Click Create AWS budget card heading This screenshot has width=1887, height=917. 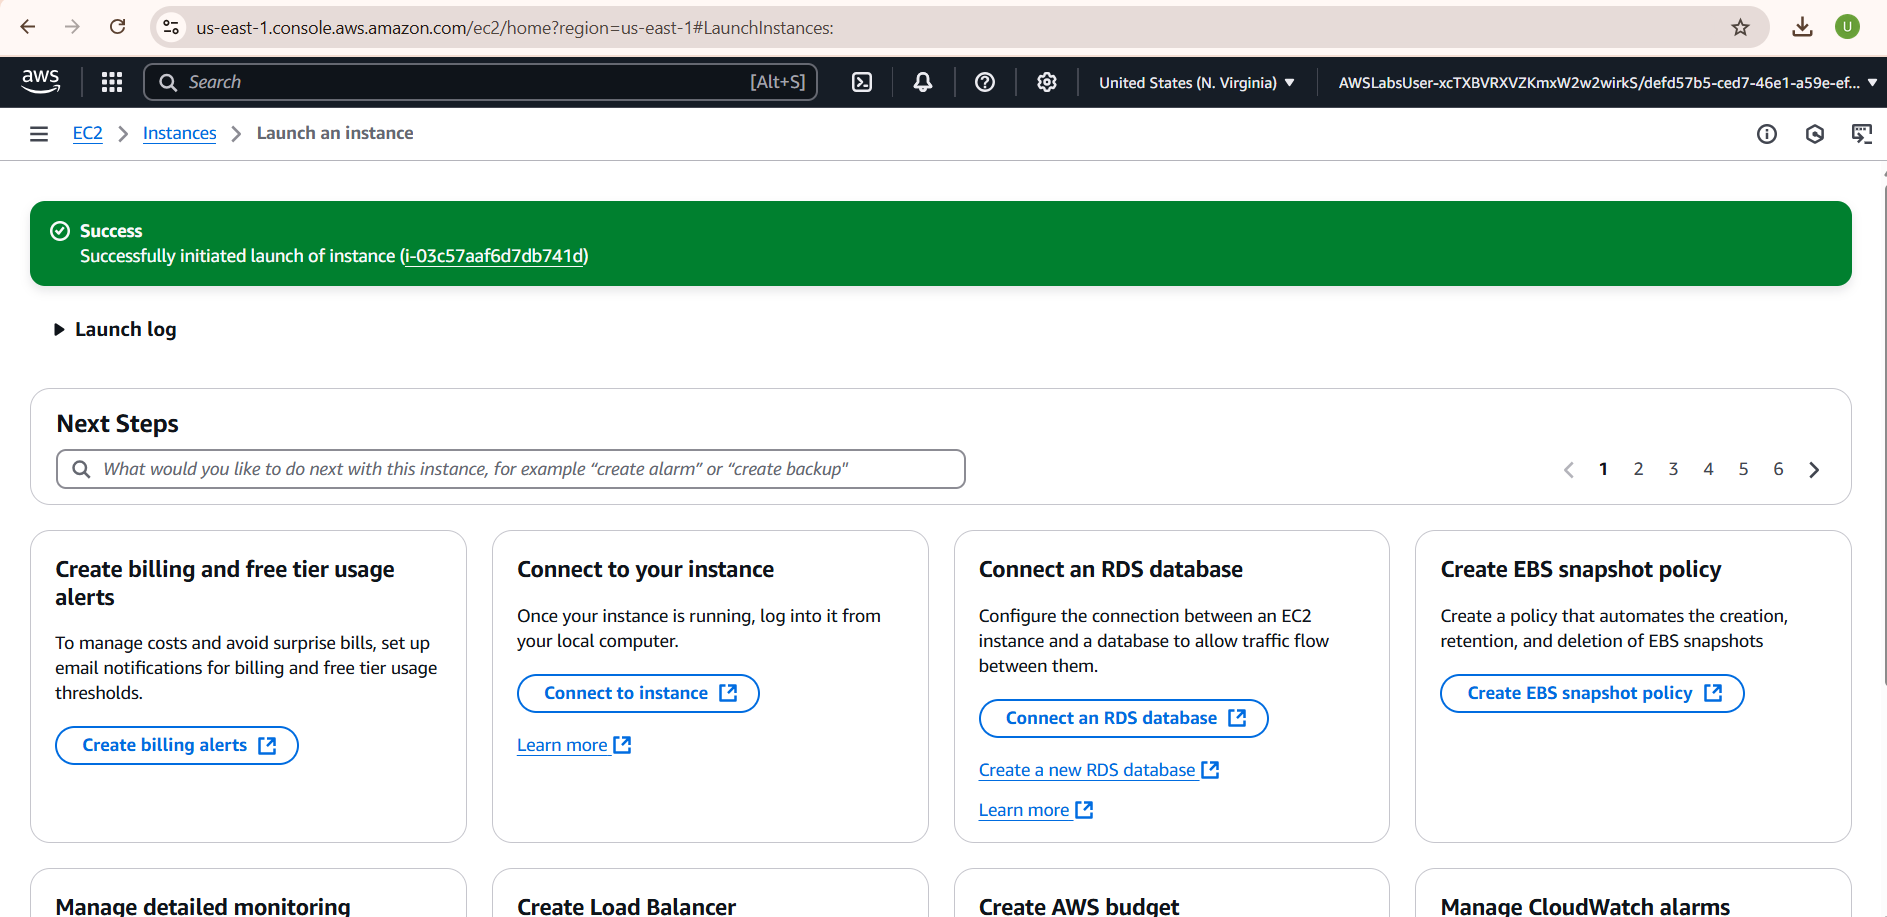[1079, 906]
